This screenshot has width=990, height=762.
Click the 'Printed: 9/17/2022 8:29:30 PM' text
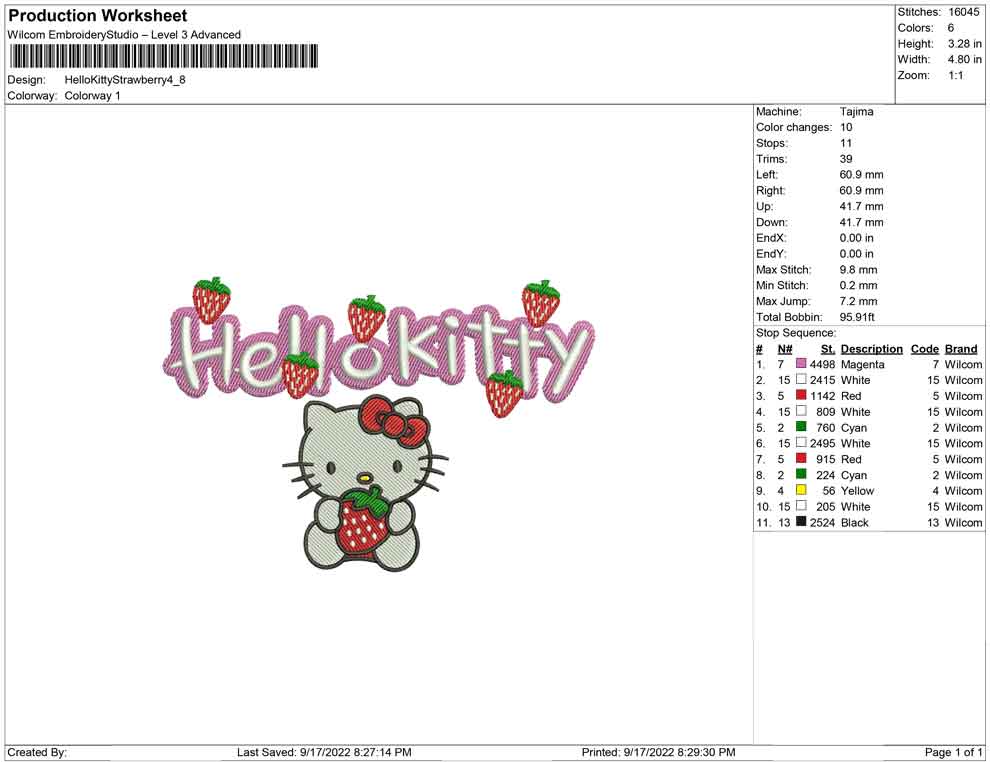tap(659, 752)
